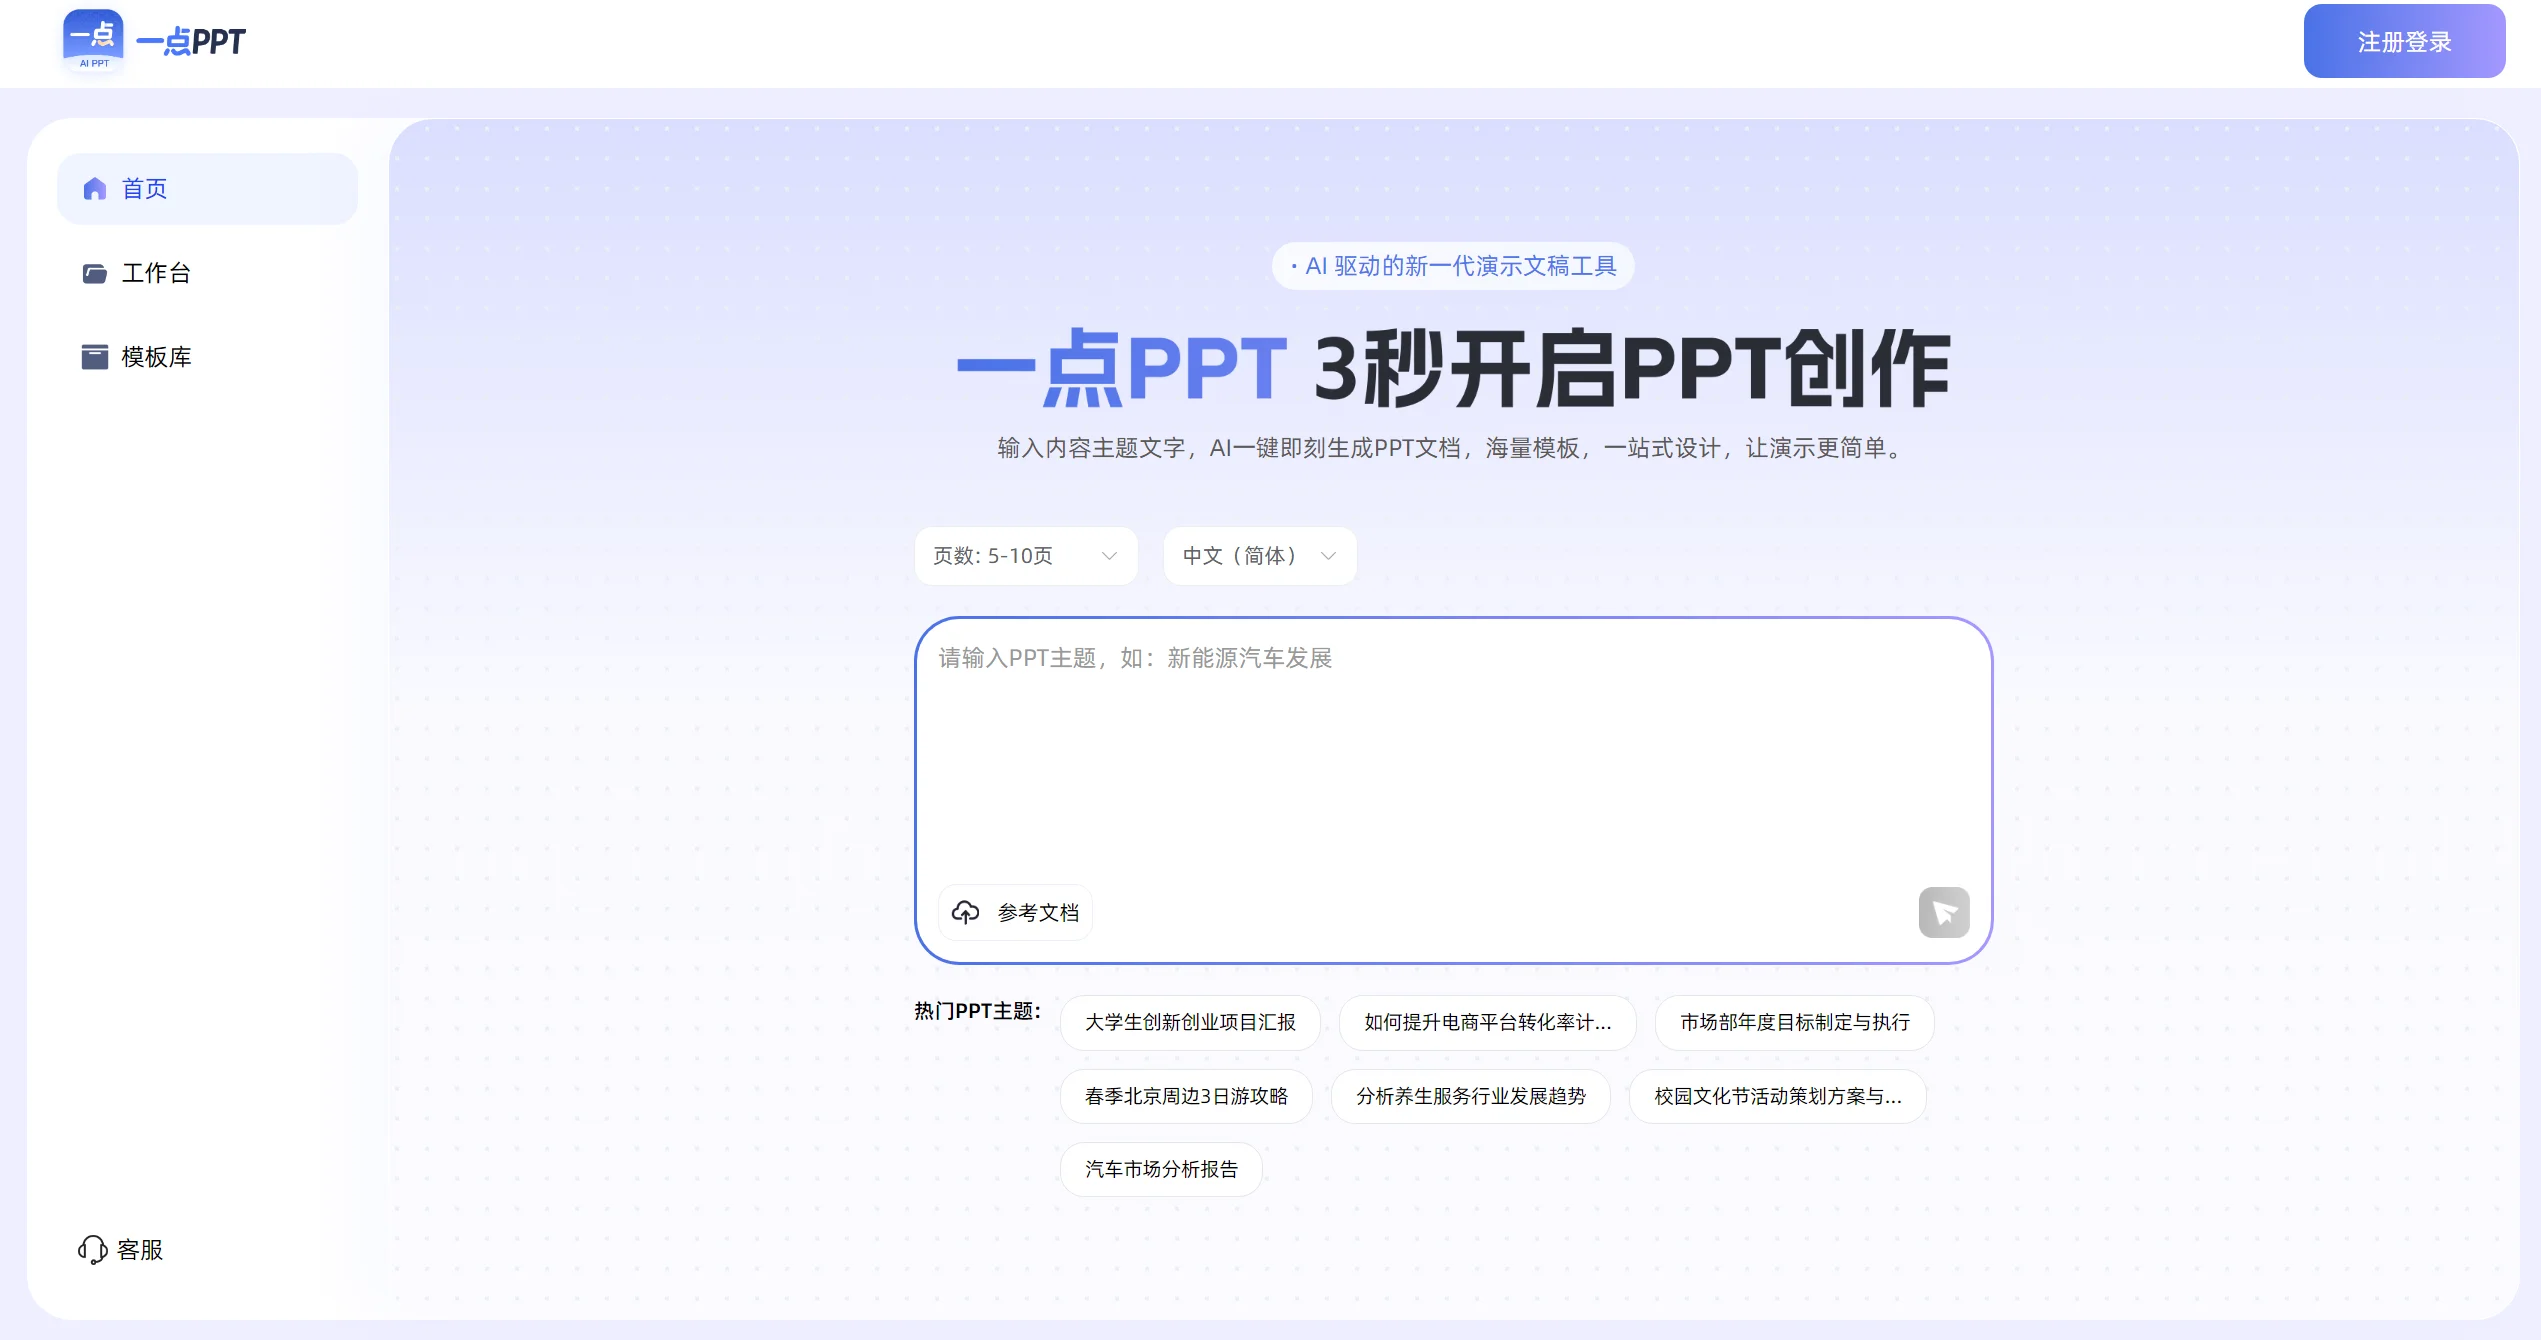Click the chevron on the page count selector

tap(1109, 556)
